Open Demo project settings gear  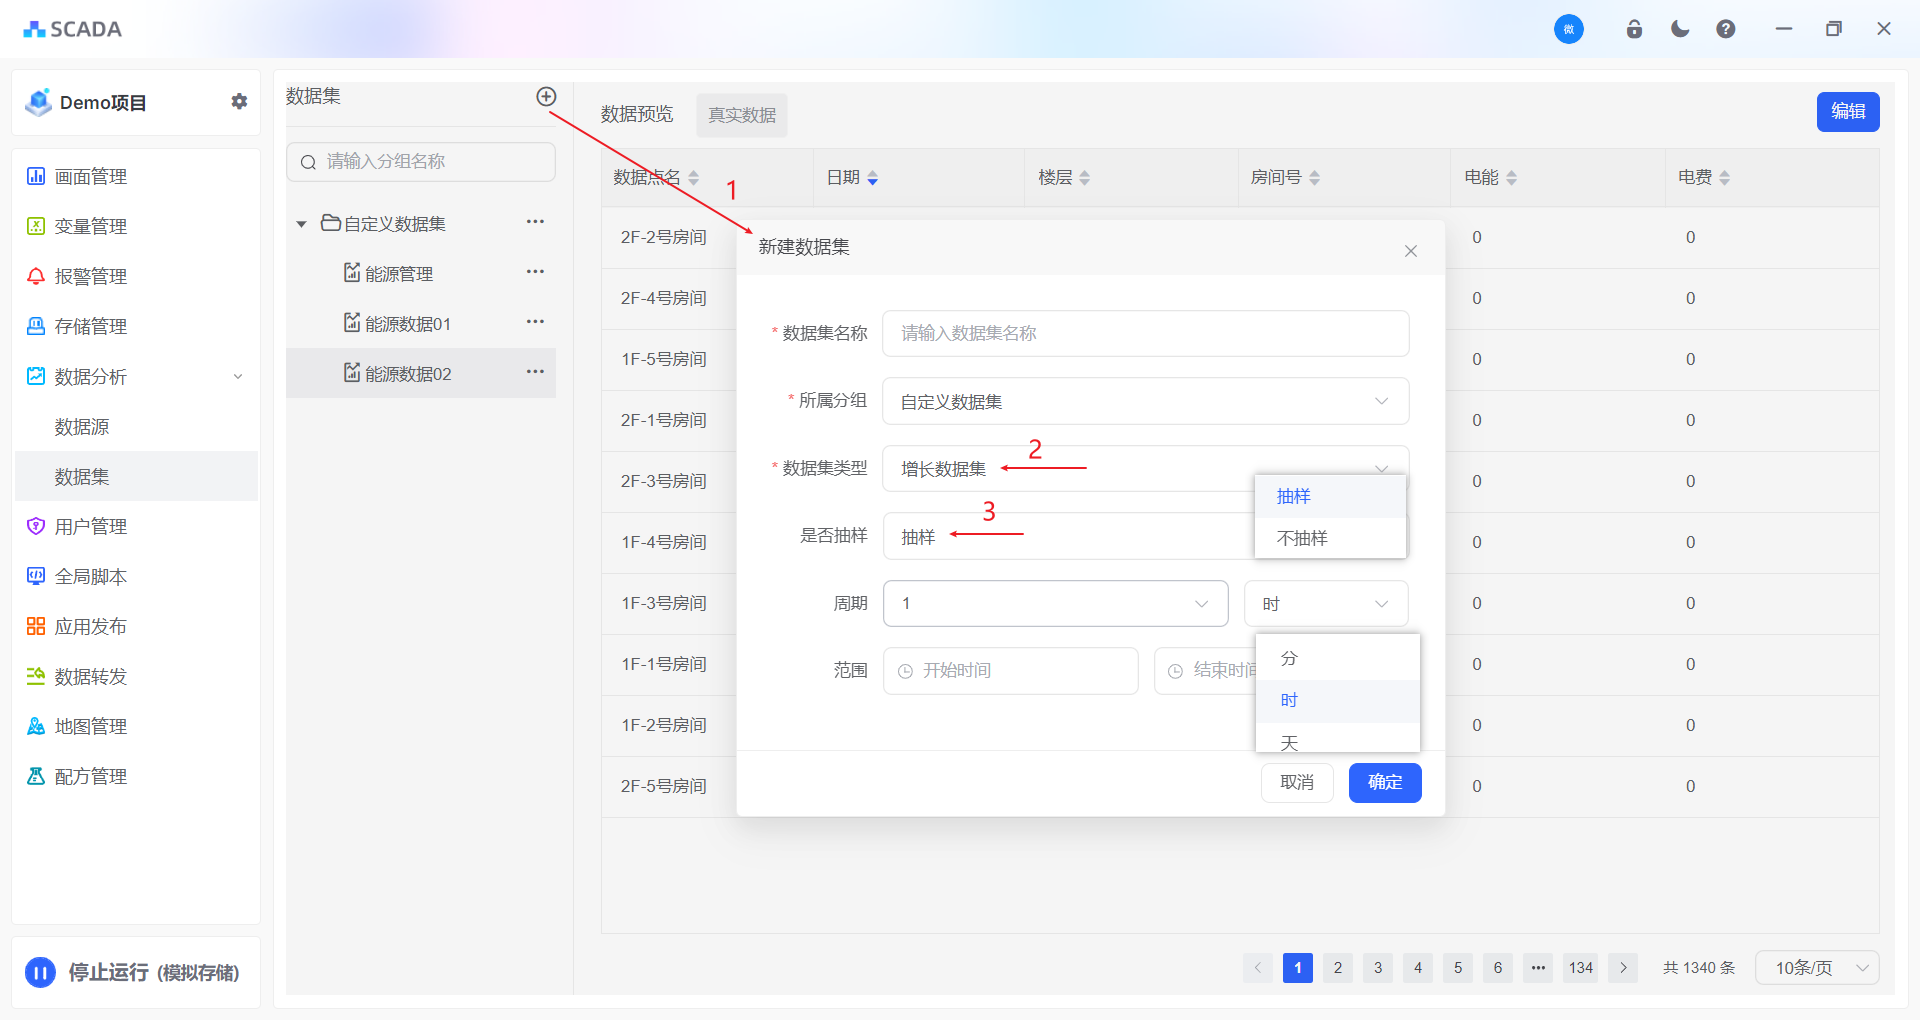239,102
